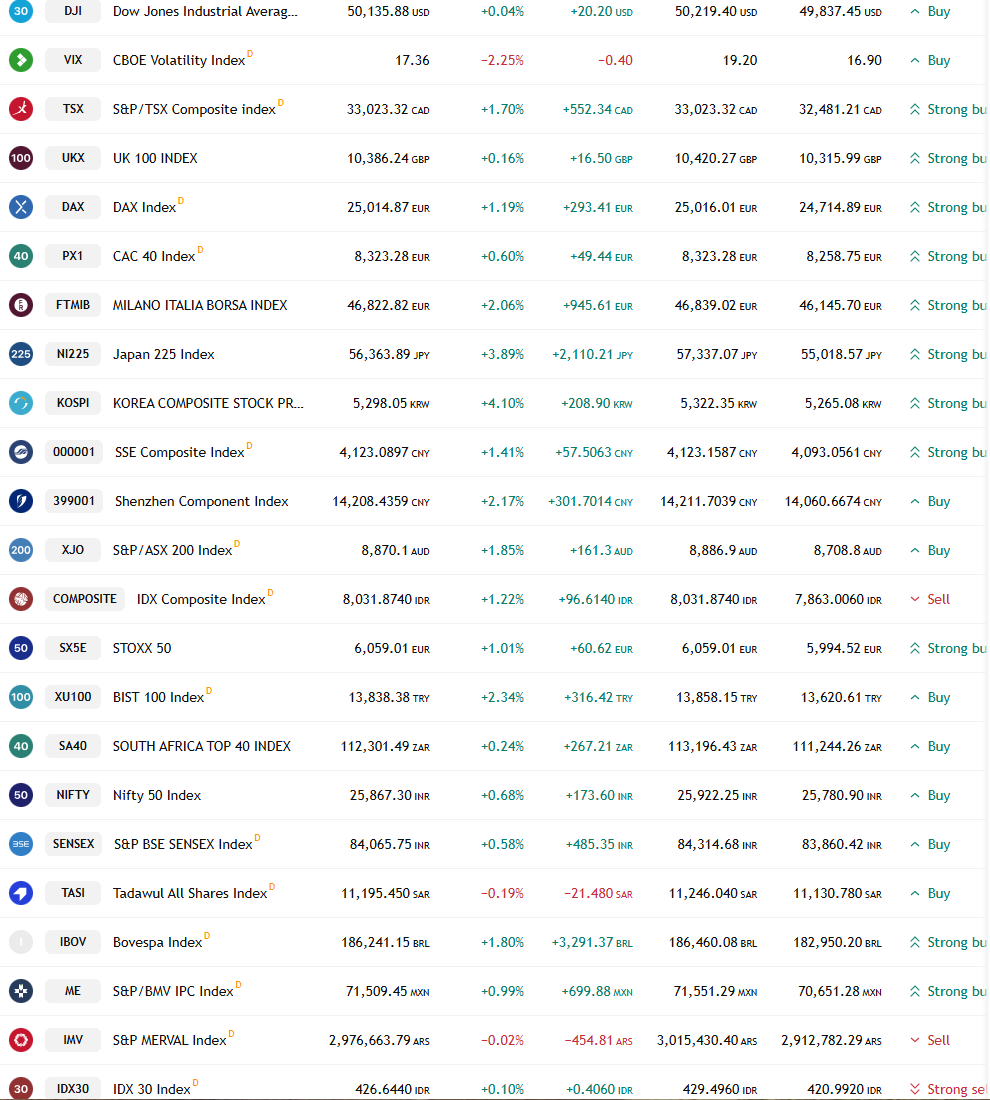Open the VIX ticker symbol
Viewport: 990px width, 1100px height.
[x=73, y=60]
